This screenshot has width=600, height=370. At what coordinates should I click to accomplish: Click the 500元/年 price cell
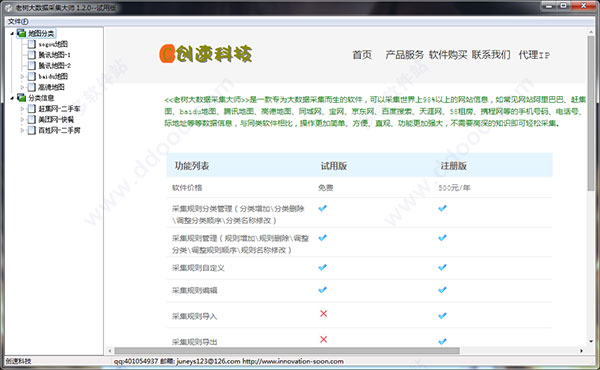tap(454, 187)
